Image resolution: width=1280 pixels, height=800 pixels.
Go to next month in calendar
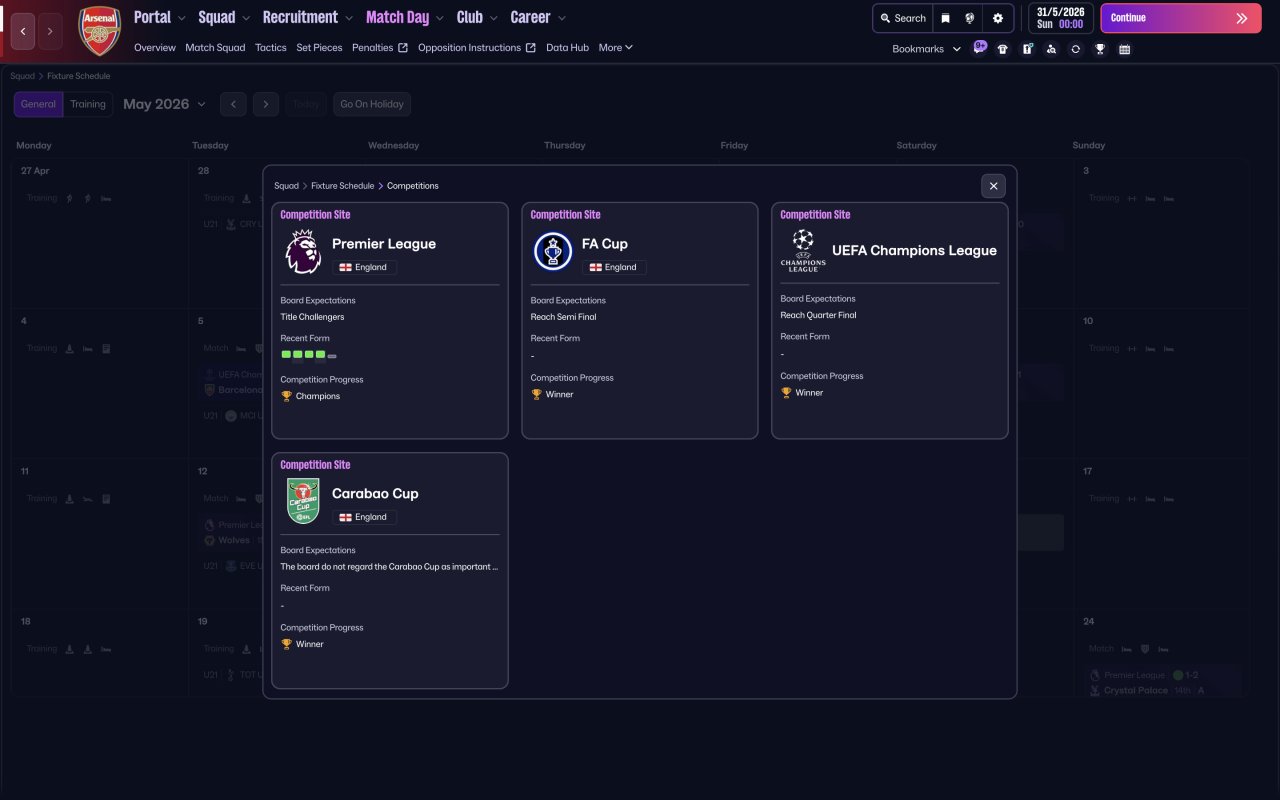(x=265, y=104)
